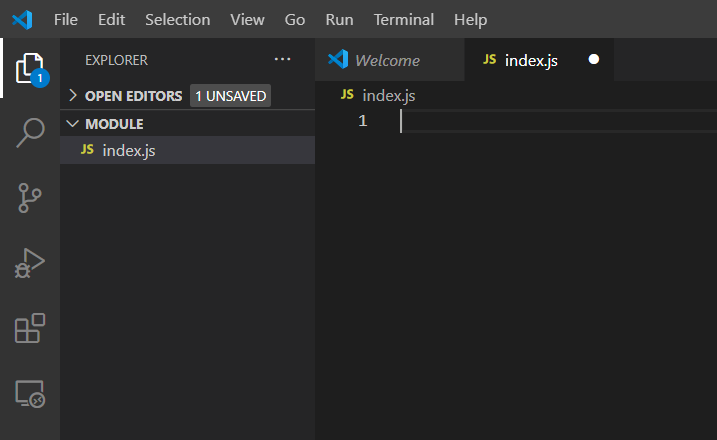Screen dimensions: 717x440
Task: Open the Edit menu
Action: [x=111, y=20]
